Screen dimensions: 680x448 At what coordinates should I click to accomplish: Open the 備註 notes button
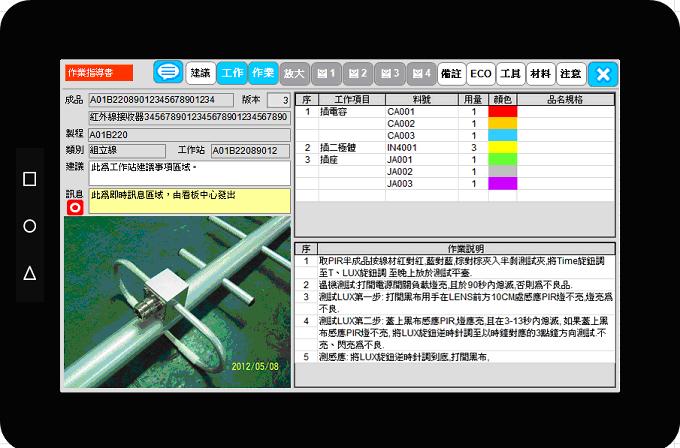click(x=451, y=74)
